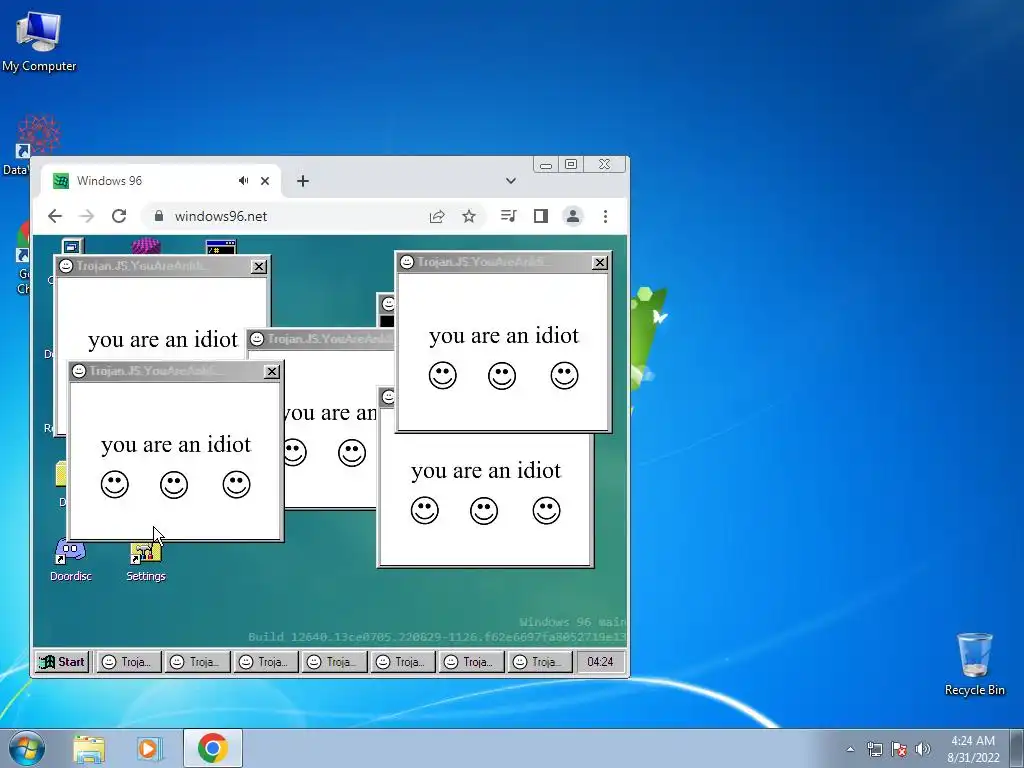
Task: Click the volume speaker tray icon
Action: click(x=923, y=749)
